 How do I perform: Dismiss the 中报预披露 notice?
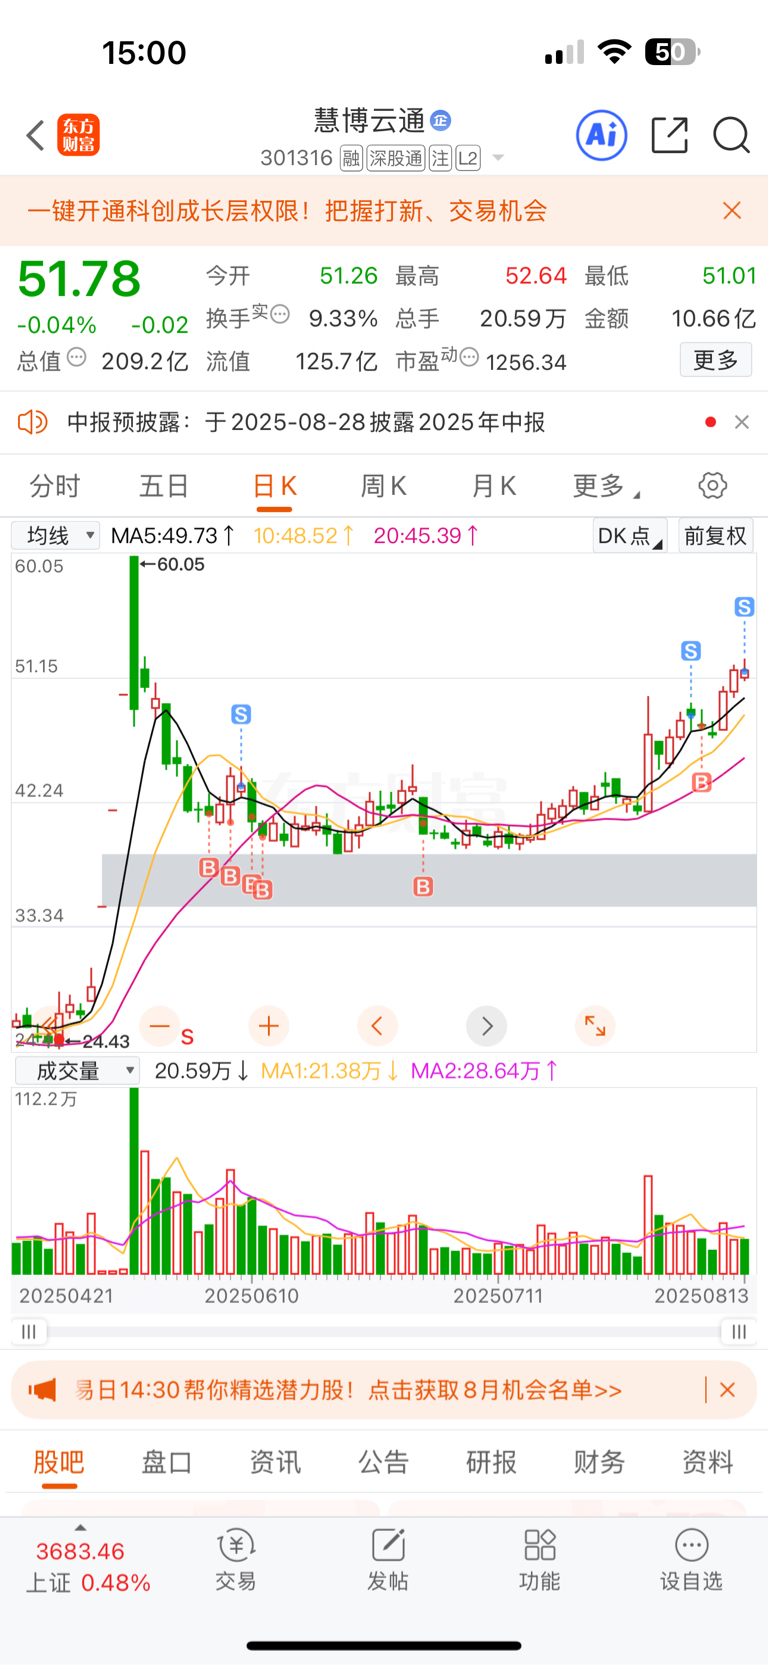742,422
